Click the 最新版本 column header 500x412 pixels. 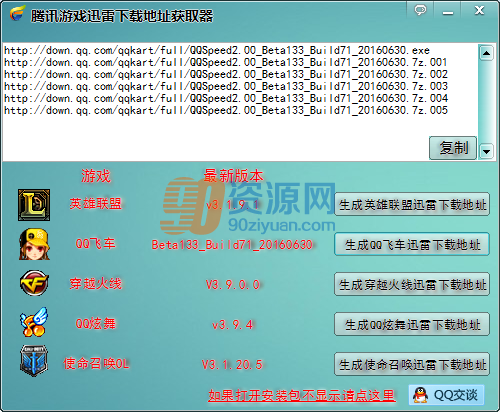[x=233, y=176]
